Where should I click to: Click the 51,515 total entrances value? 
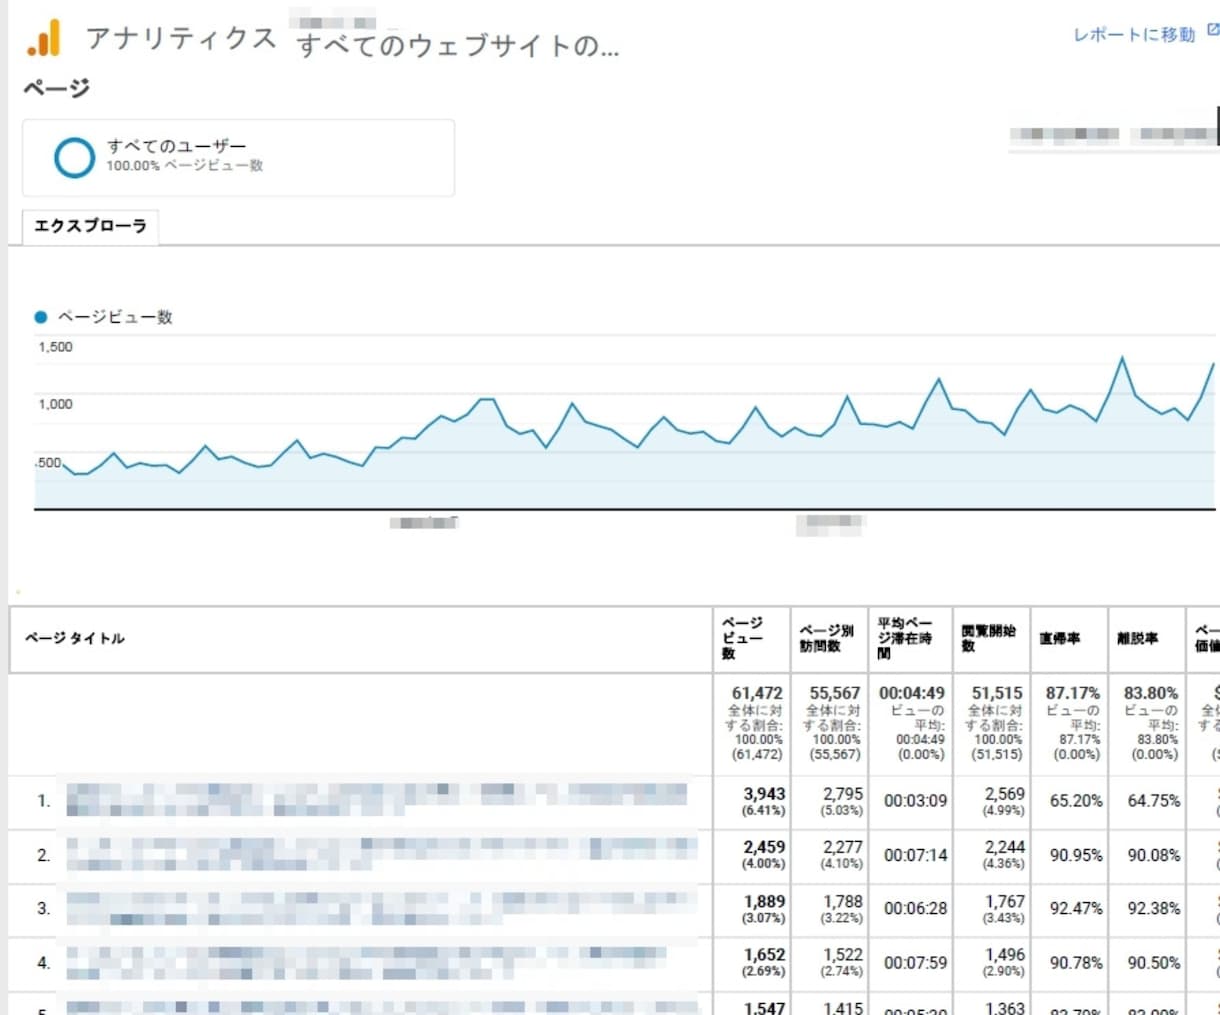coord(997,692)
